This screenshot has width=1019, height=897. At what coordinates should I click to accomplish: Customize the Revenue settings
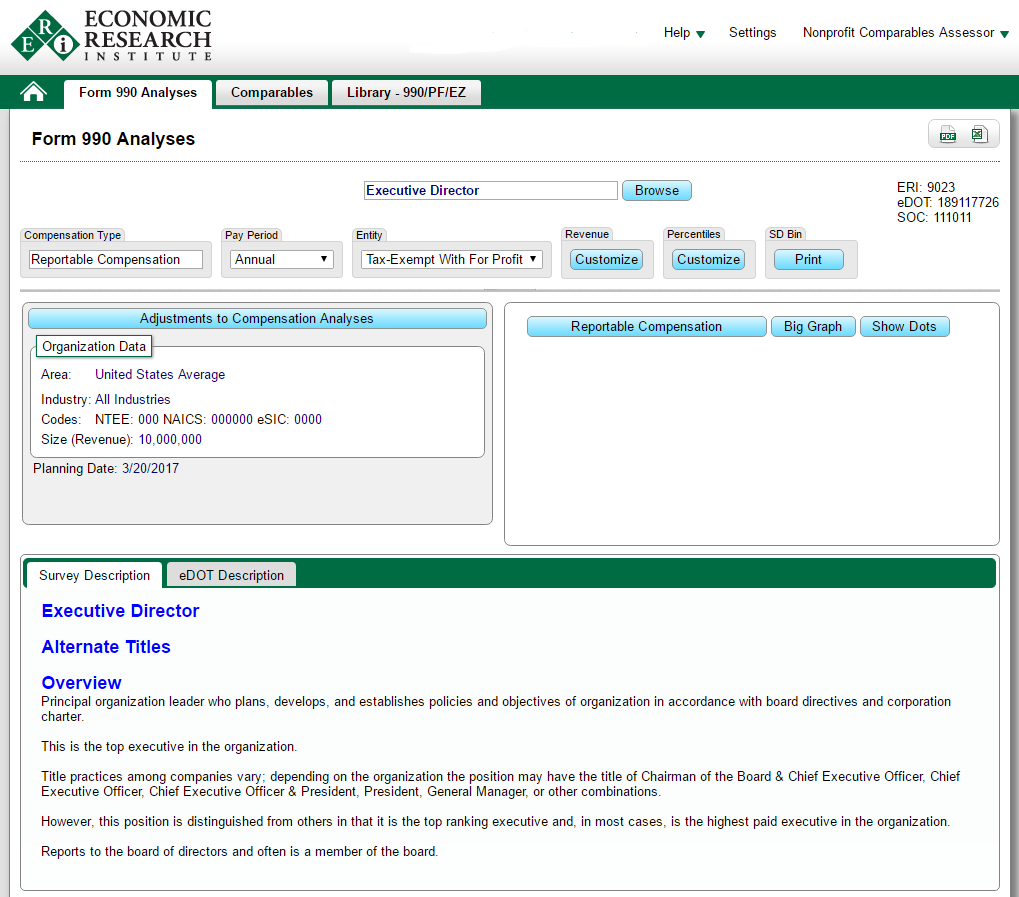(606, 259)
